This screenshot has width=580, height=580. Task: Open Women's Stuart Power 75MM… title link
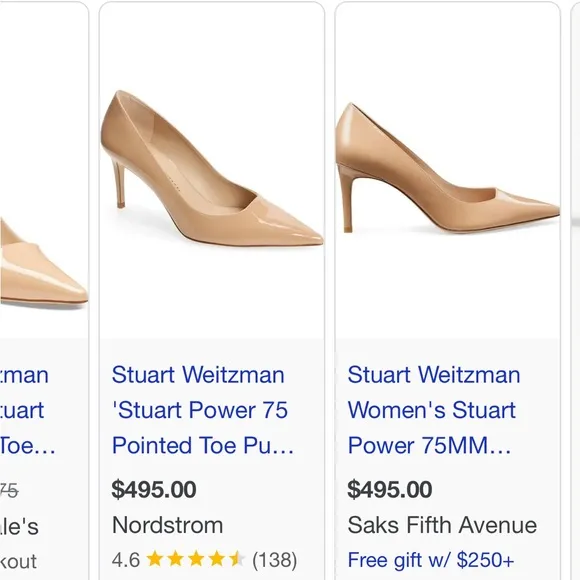434,410
